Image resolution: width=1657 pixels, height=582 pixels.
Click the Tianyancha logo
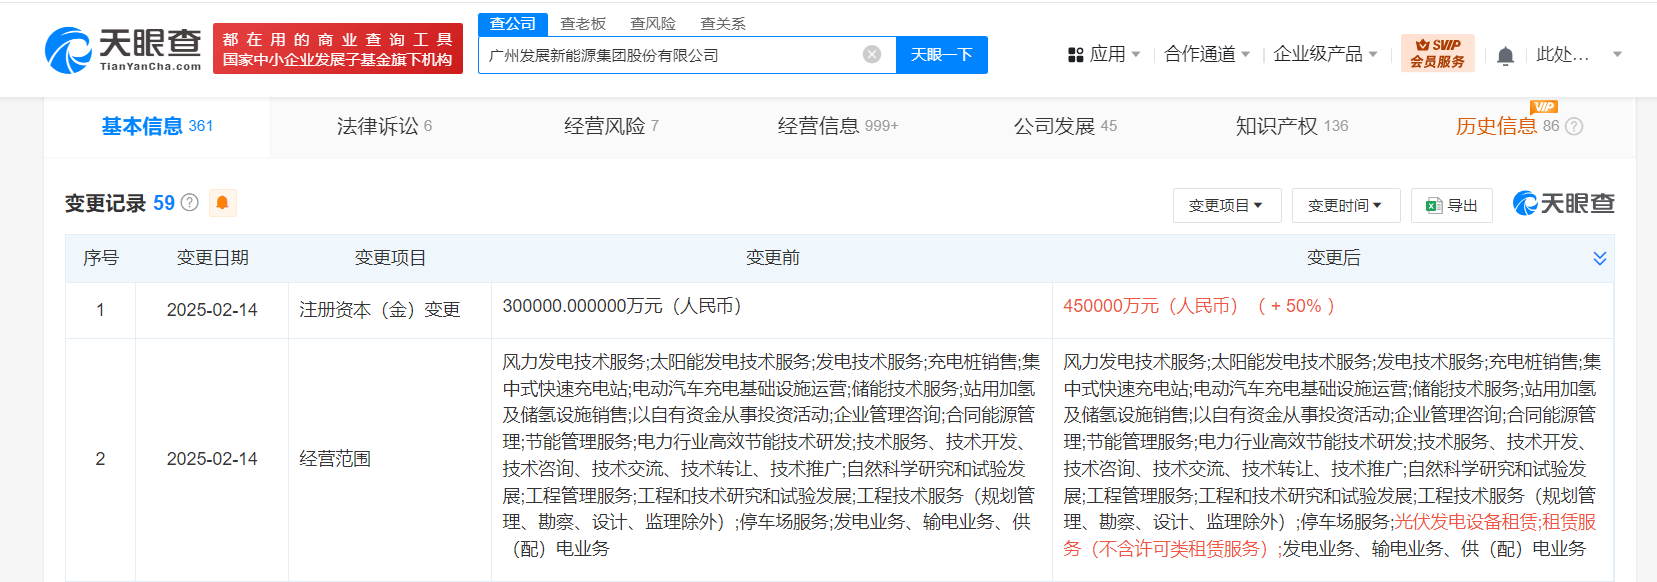[x=123, y=49]
